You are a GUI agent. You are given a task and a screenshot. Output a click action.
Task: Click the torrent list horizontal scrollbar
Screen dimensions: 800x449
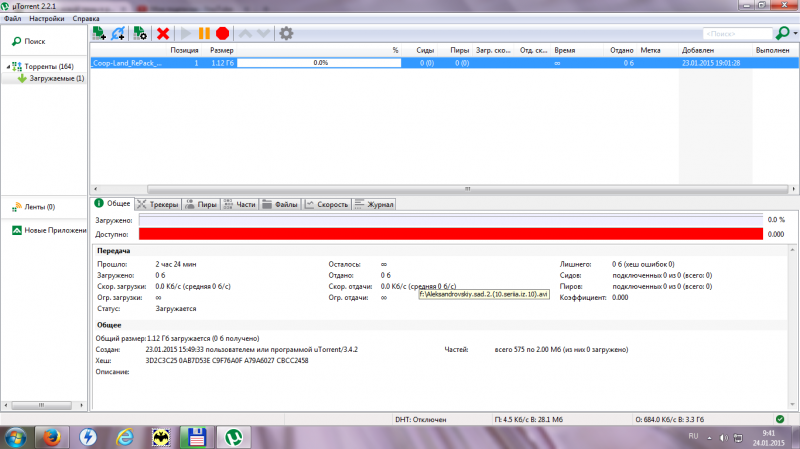pyautogui.click(x=467, y=189)
